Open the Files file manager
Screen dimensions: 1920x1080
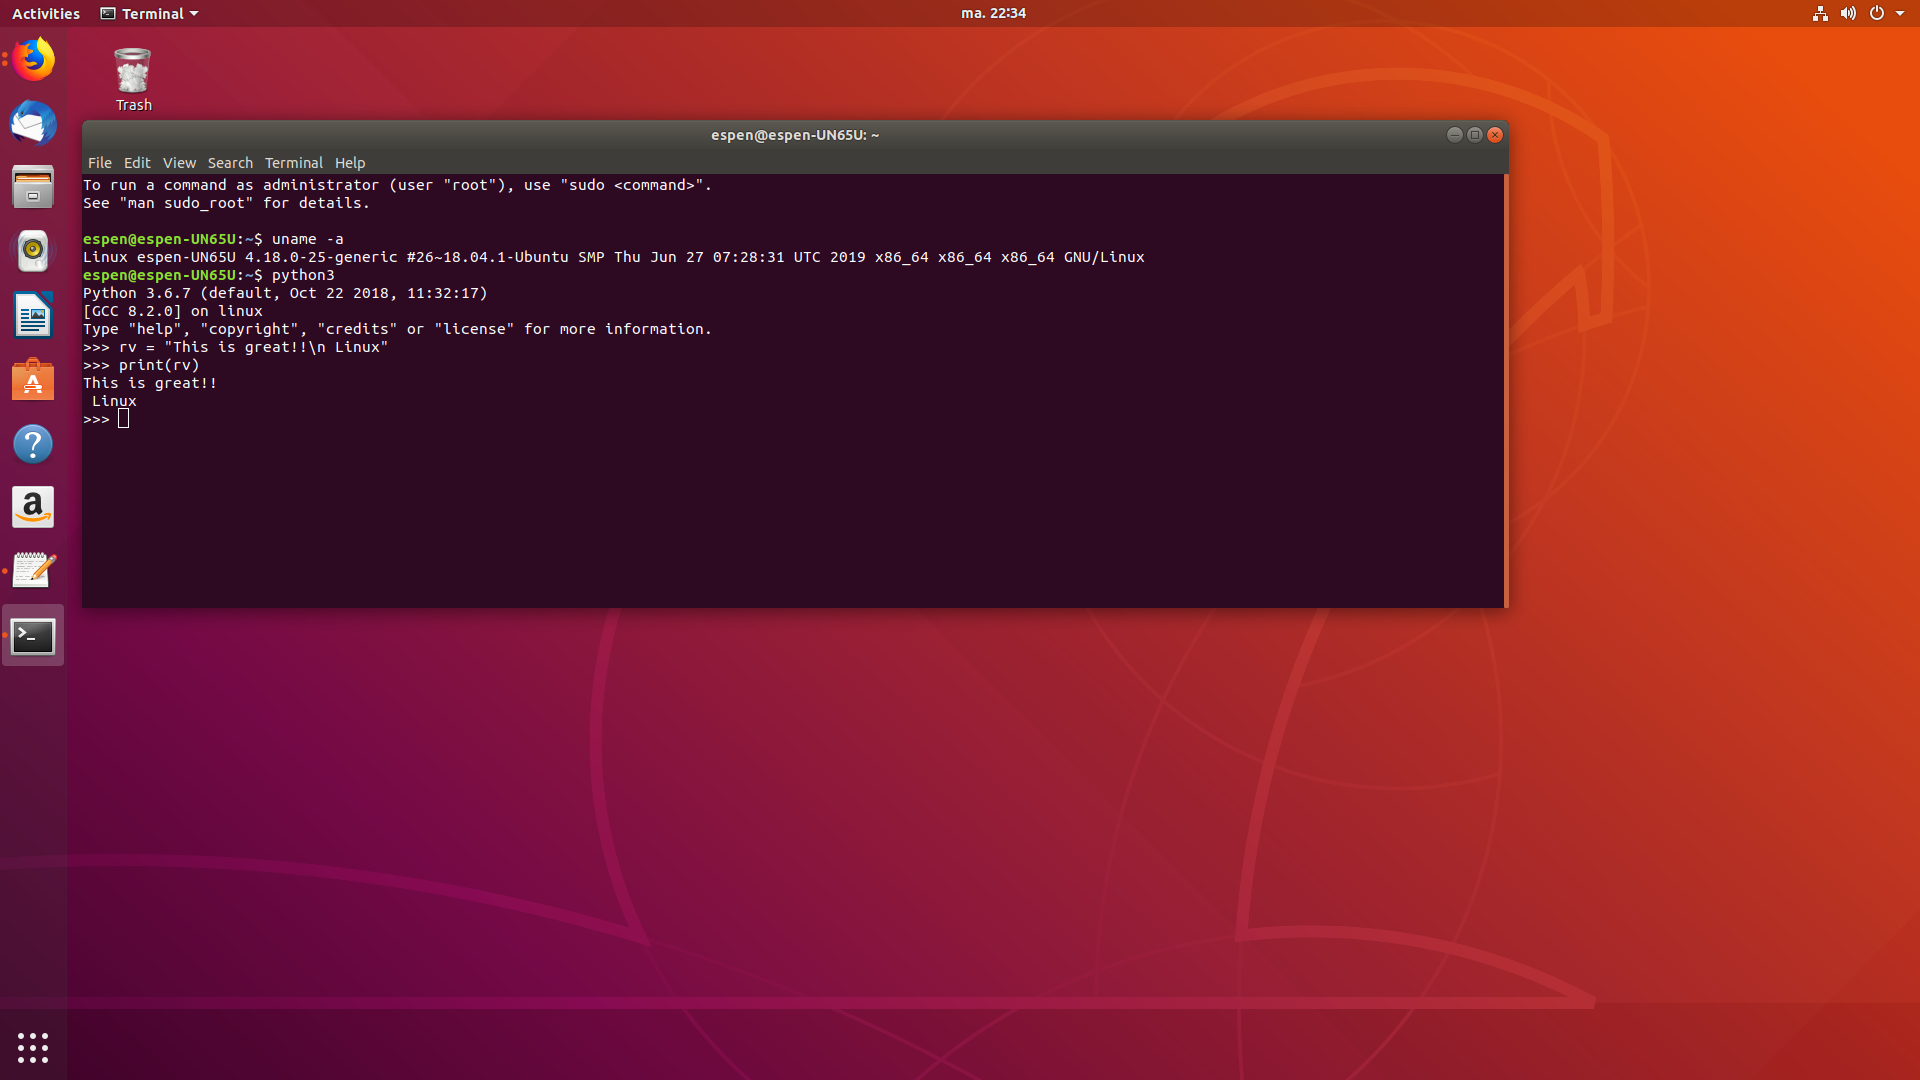[33, 187]
